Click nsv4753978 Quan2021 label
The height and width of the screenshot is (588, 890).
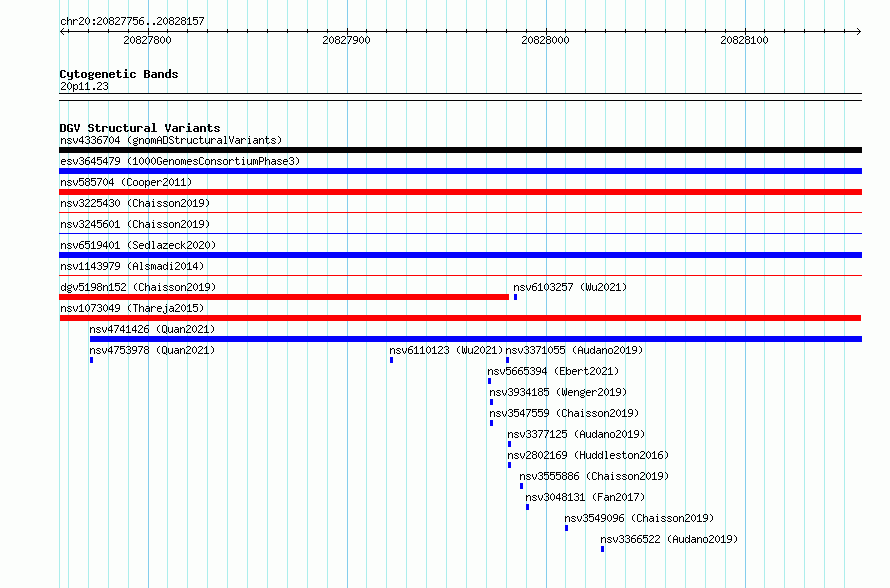[x=152, y=350]
